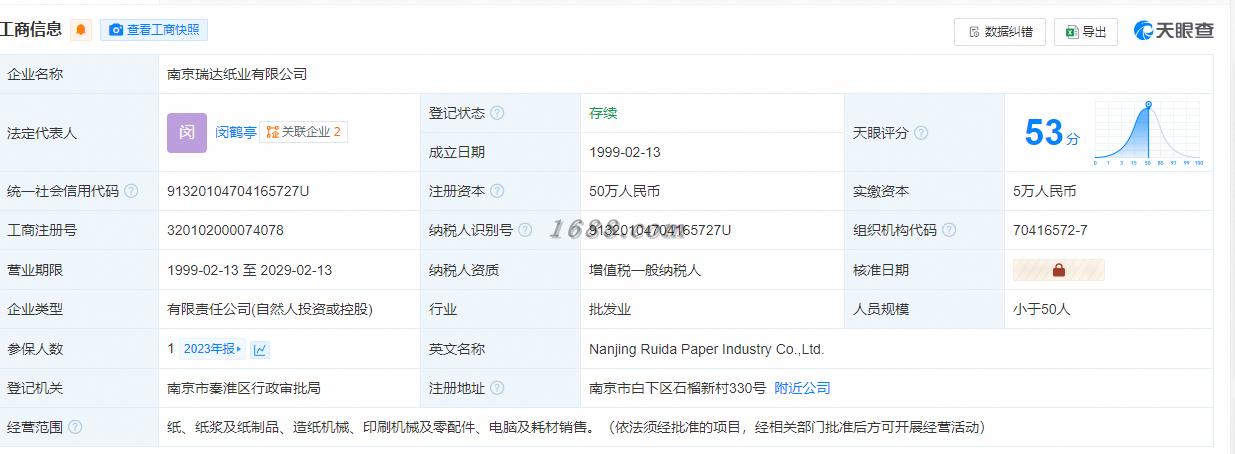Click help icon next to 登记状态
This screenshot has width=1235, height=454.
coord(497,113)
